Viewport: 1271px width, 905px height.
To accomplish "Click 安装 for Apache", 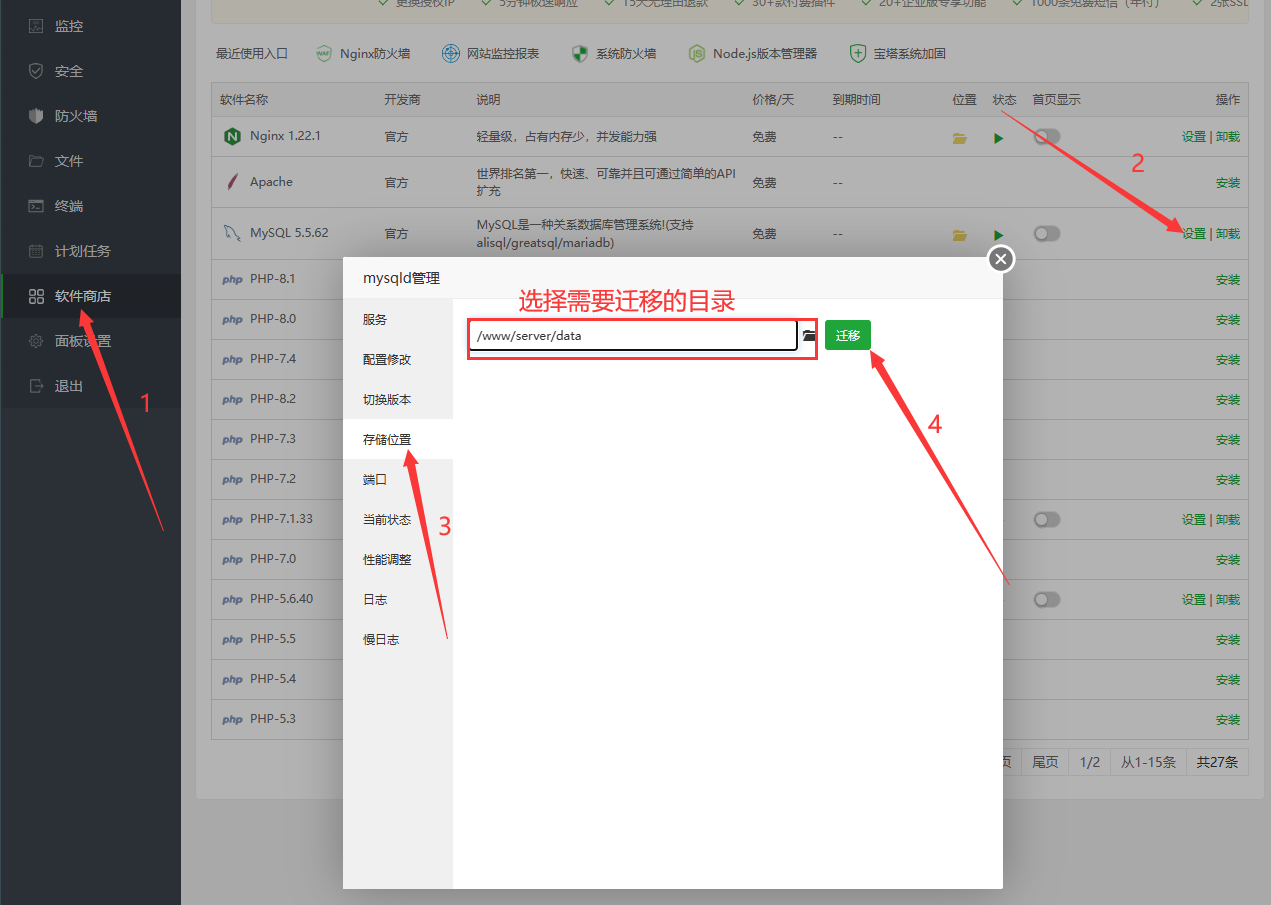I will (x=1228, y=183).
